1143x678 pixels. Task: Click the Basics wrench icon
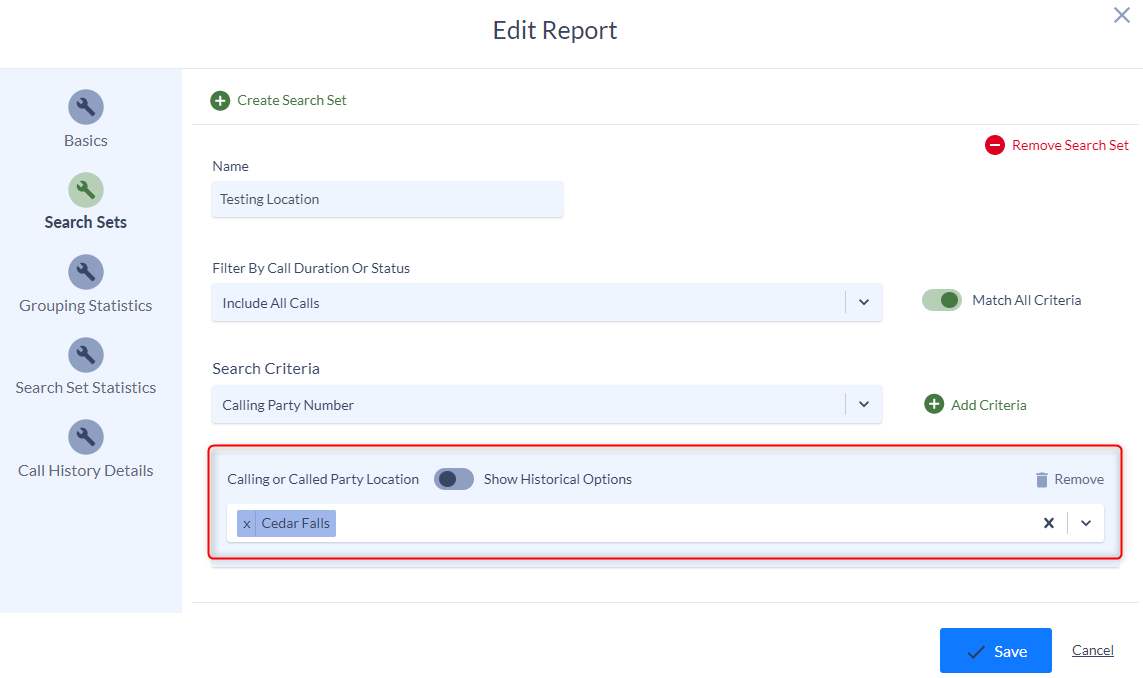pos(85,107)
